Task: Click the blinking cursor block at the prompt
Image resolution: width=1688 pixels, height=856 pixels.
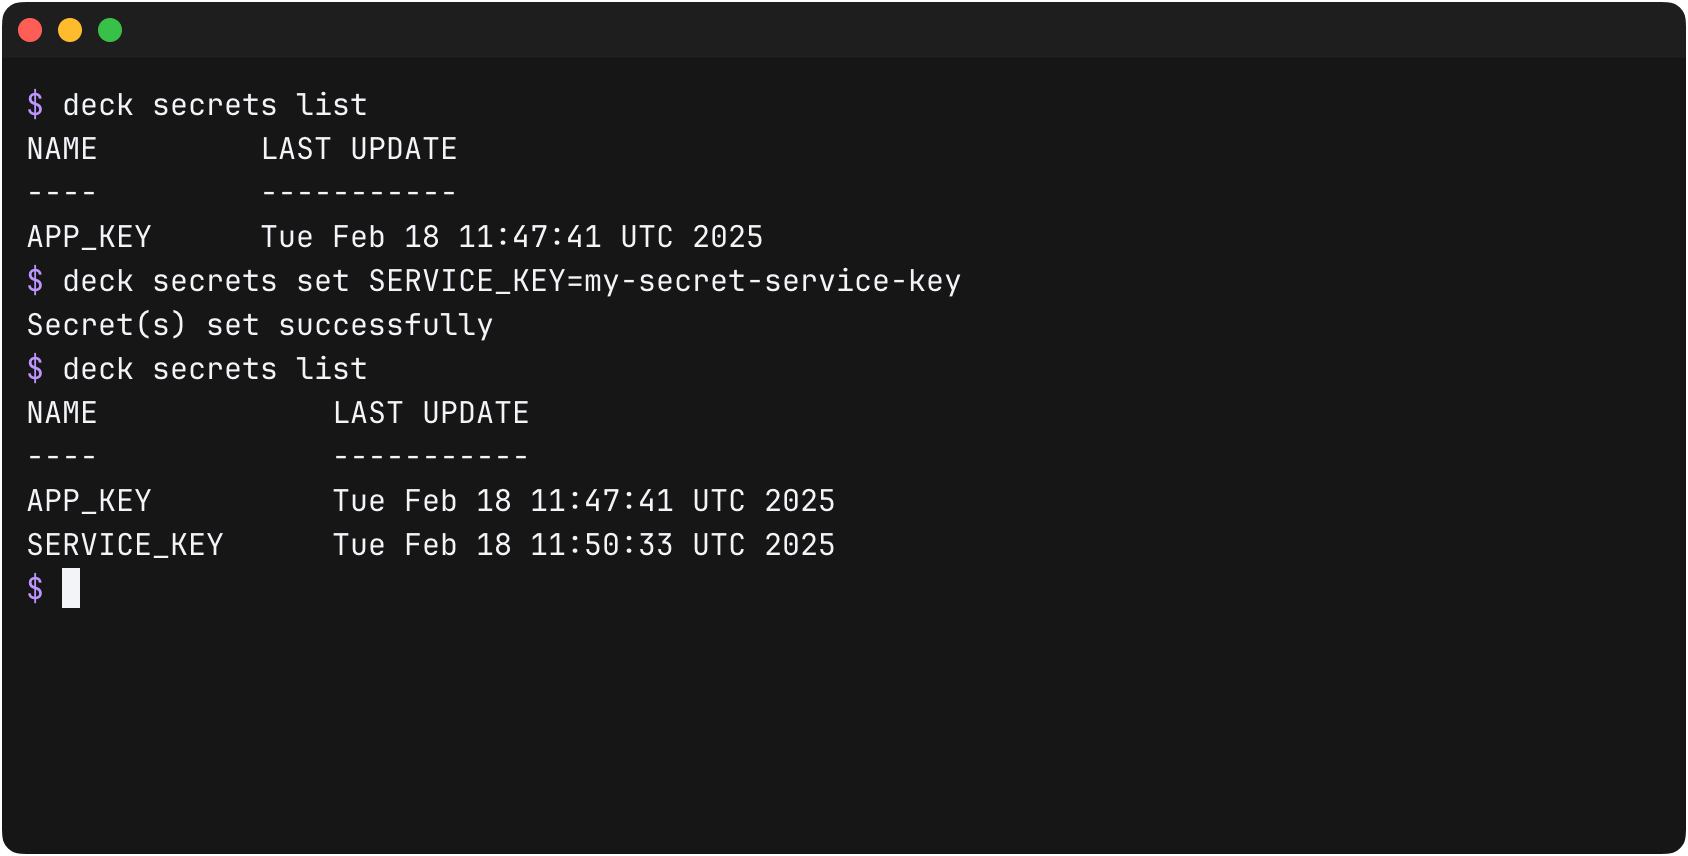Action: click(x=71, y=588)
